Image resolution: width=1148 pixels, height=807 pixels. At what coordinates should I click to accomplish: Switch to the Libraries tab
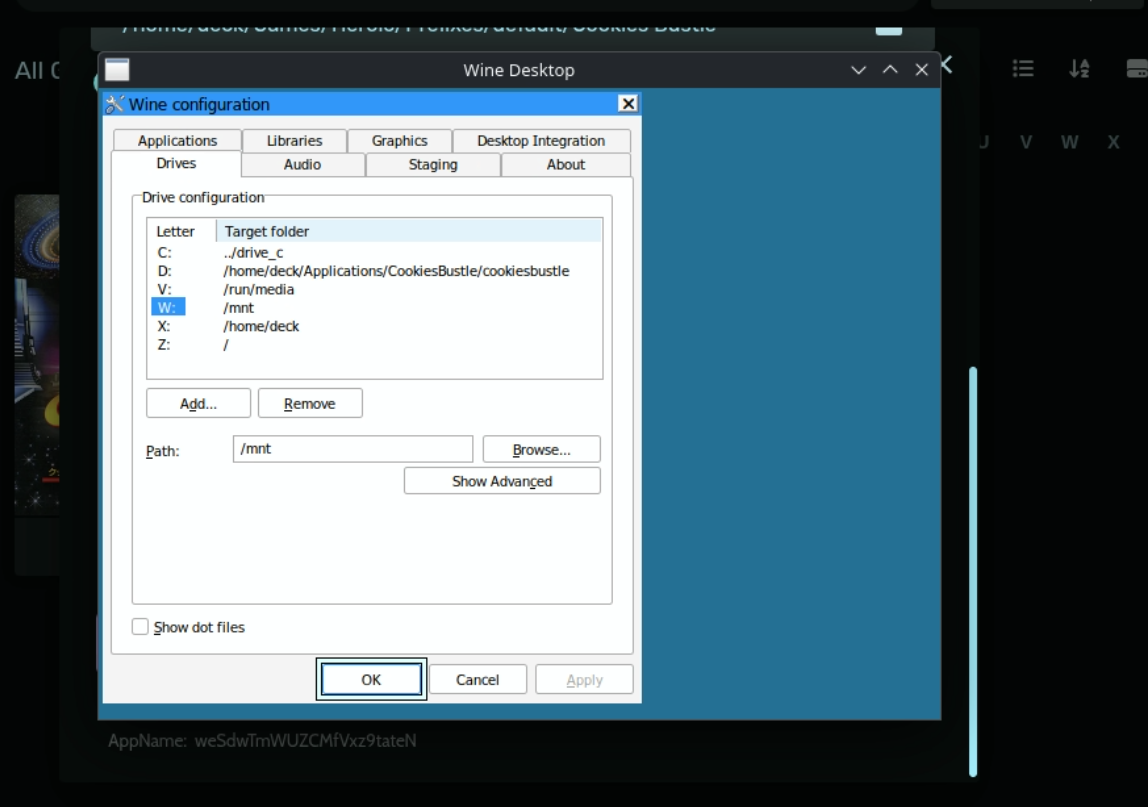point(294,141)
